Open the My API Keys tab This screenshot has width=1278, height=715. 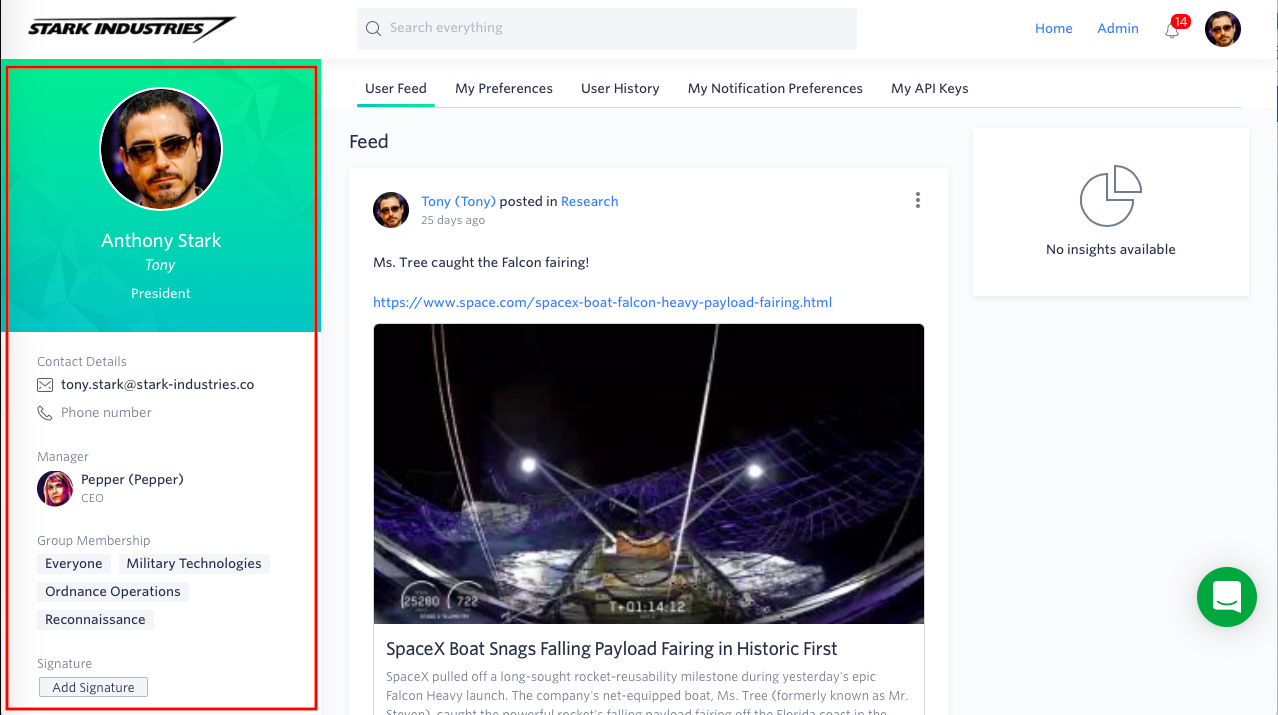[930, 88]
